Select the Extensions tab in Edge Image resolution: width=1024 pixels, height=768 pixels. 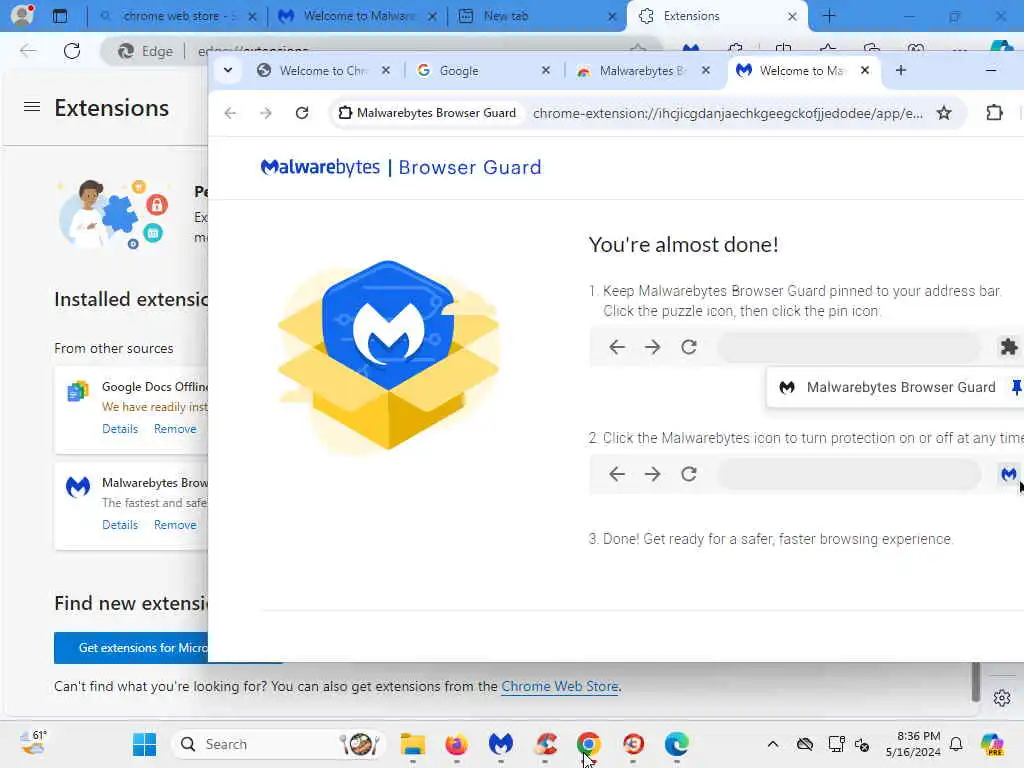pos(717,16)
